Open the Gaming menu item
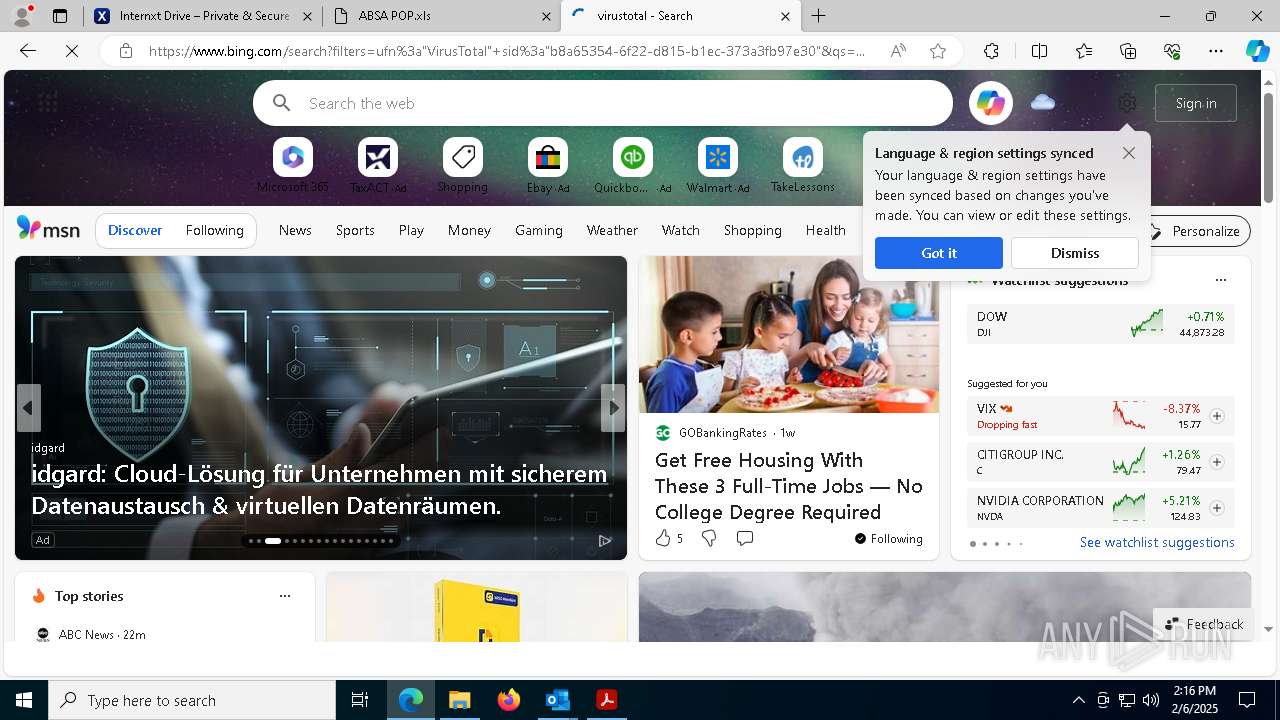The image size is (1280, 720). (x=539, y=230)
